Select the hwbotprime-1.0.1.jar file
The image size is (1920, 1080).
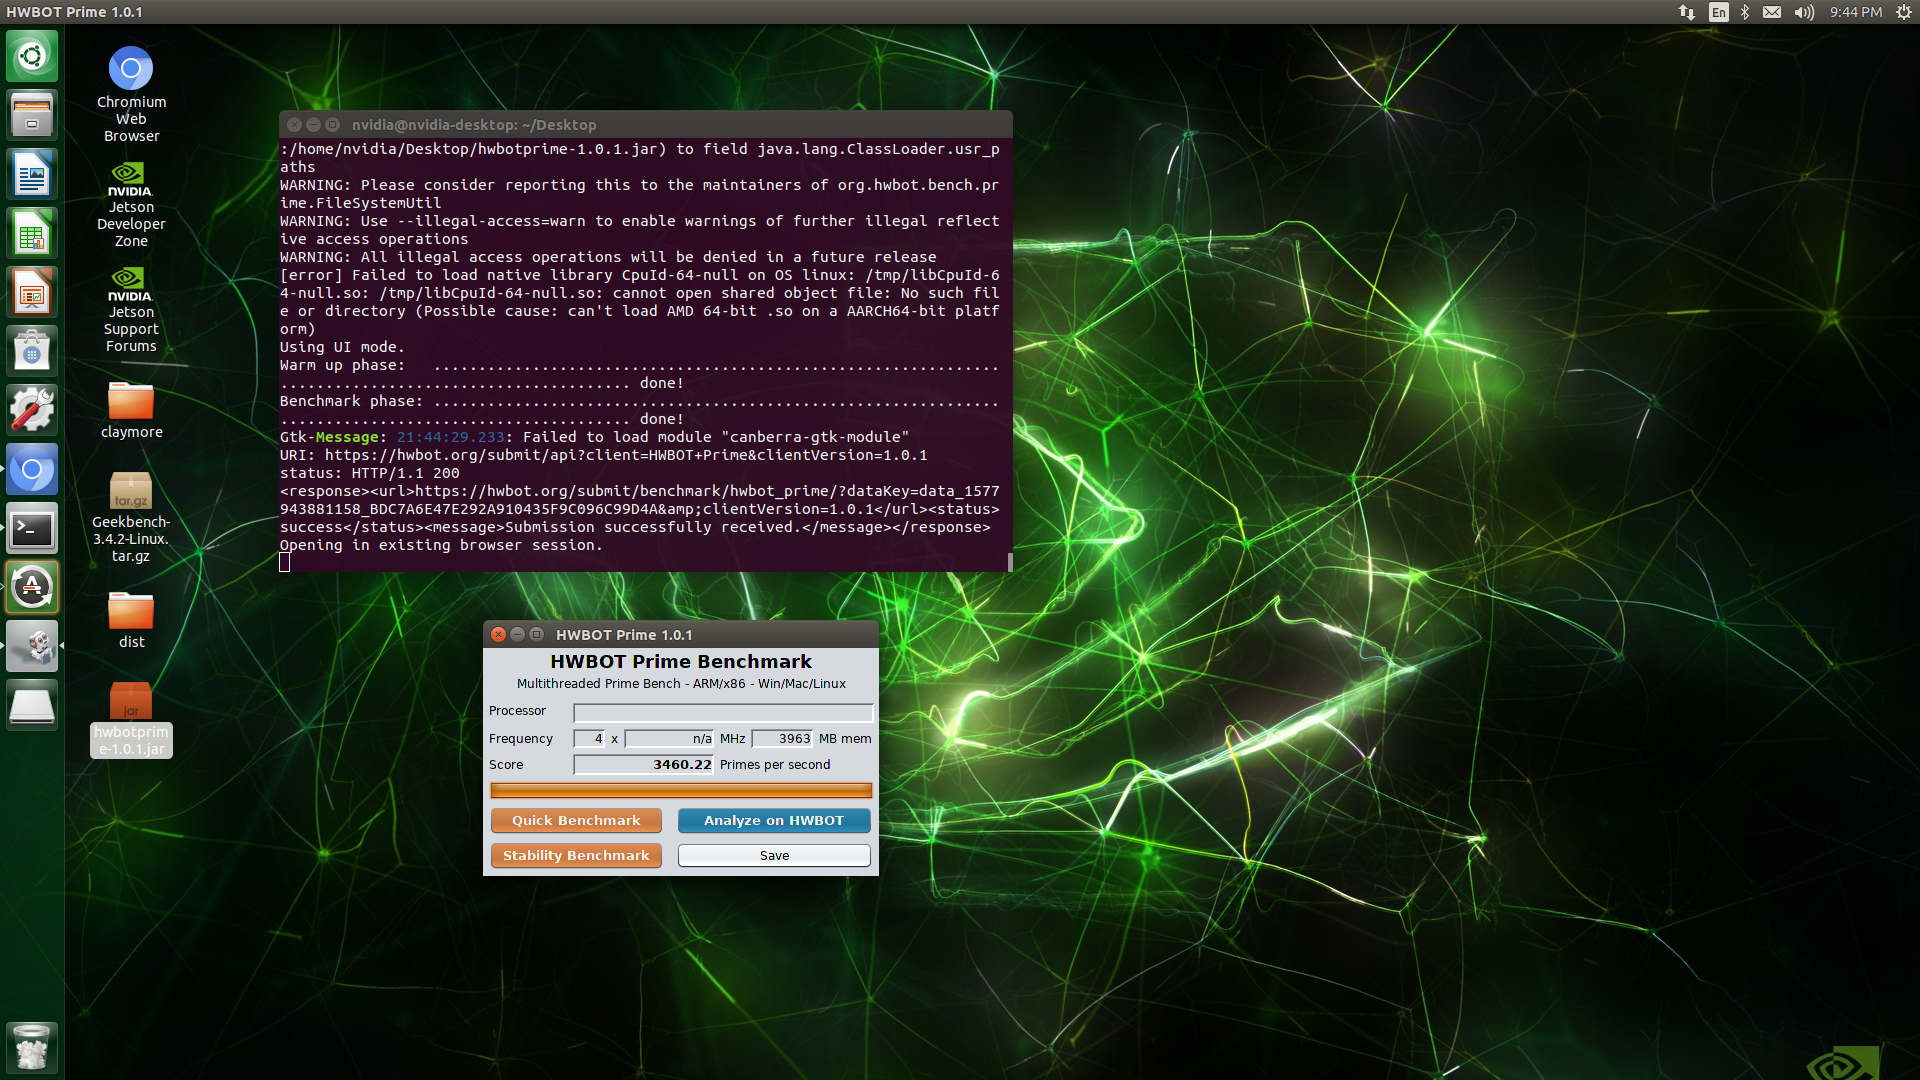click(x=131, y=719)
